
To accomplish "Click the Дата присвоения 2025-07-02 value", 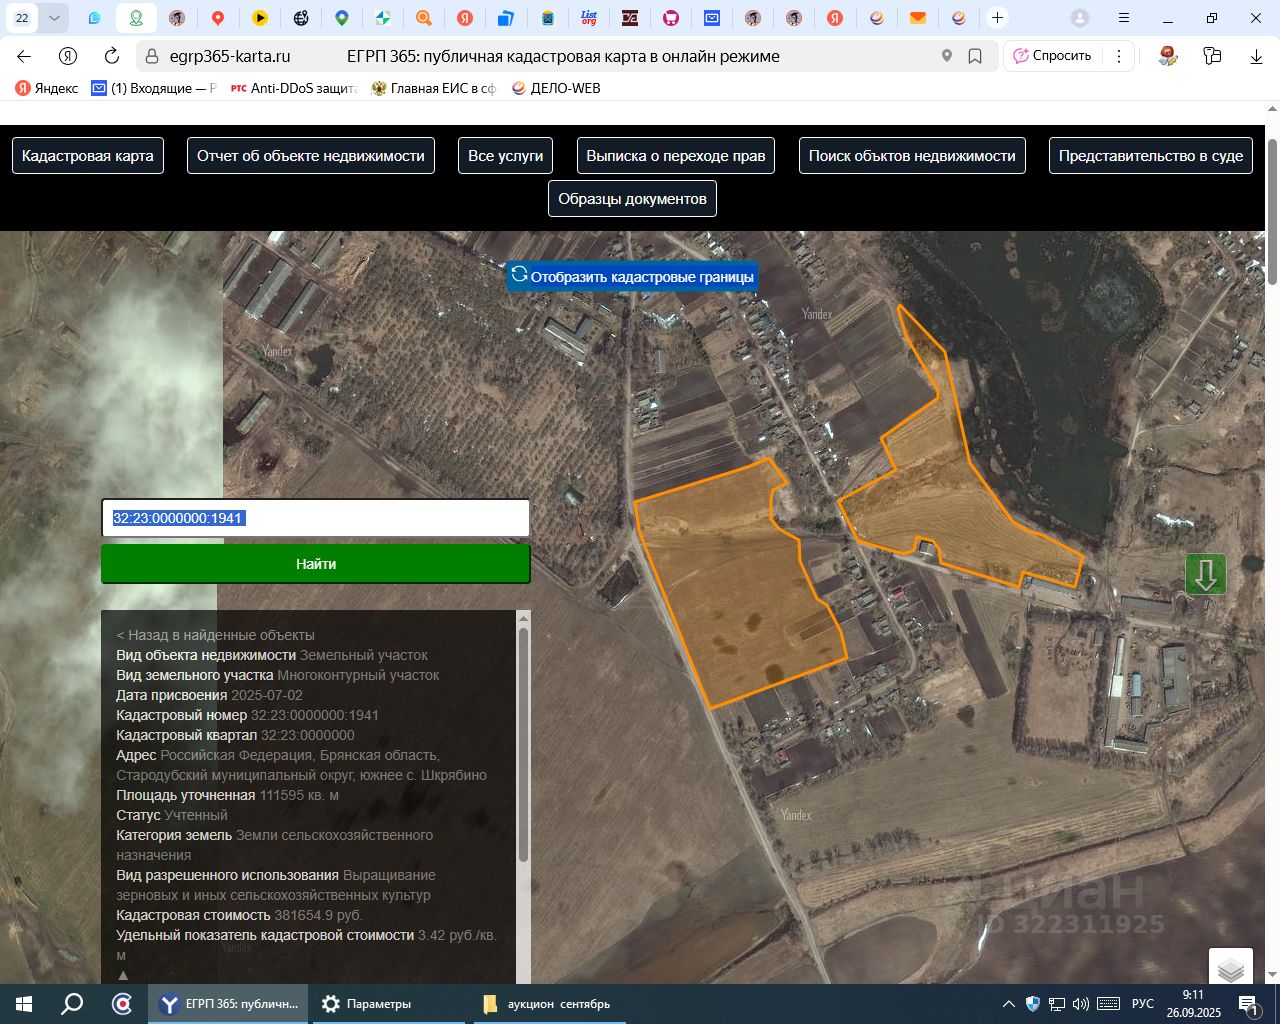I will click(x=267, y=695).
